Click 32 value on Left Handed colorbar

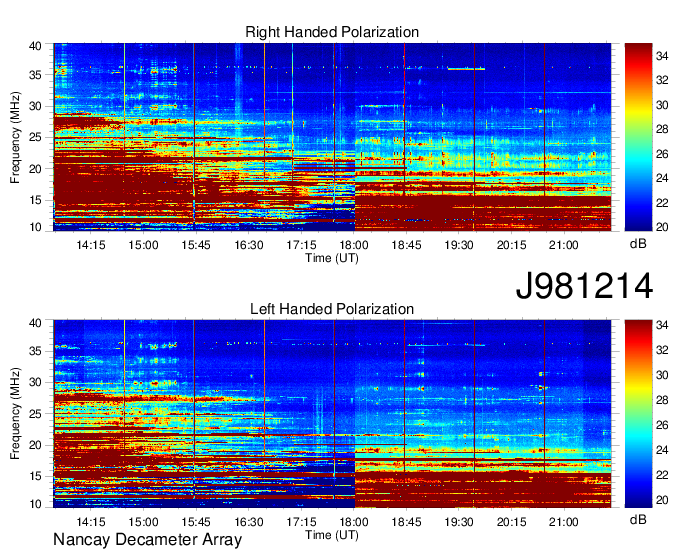click(662, 350)
